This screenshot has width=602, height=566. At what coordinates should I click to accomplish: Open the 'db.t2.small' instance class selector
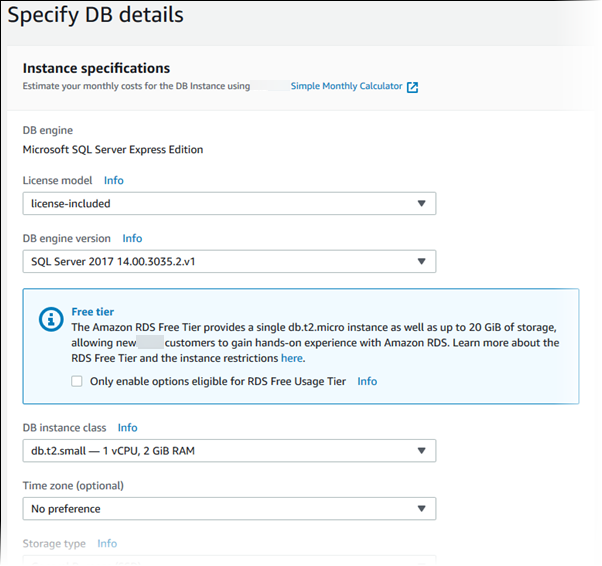pos(228,451)
